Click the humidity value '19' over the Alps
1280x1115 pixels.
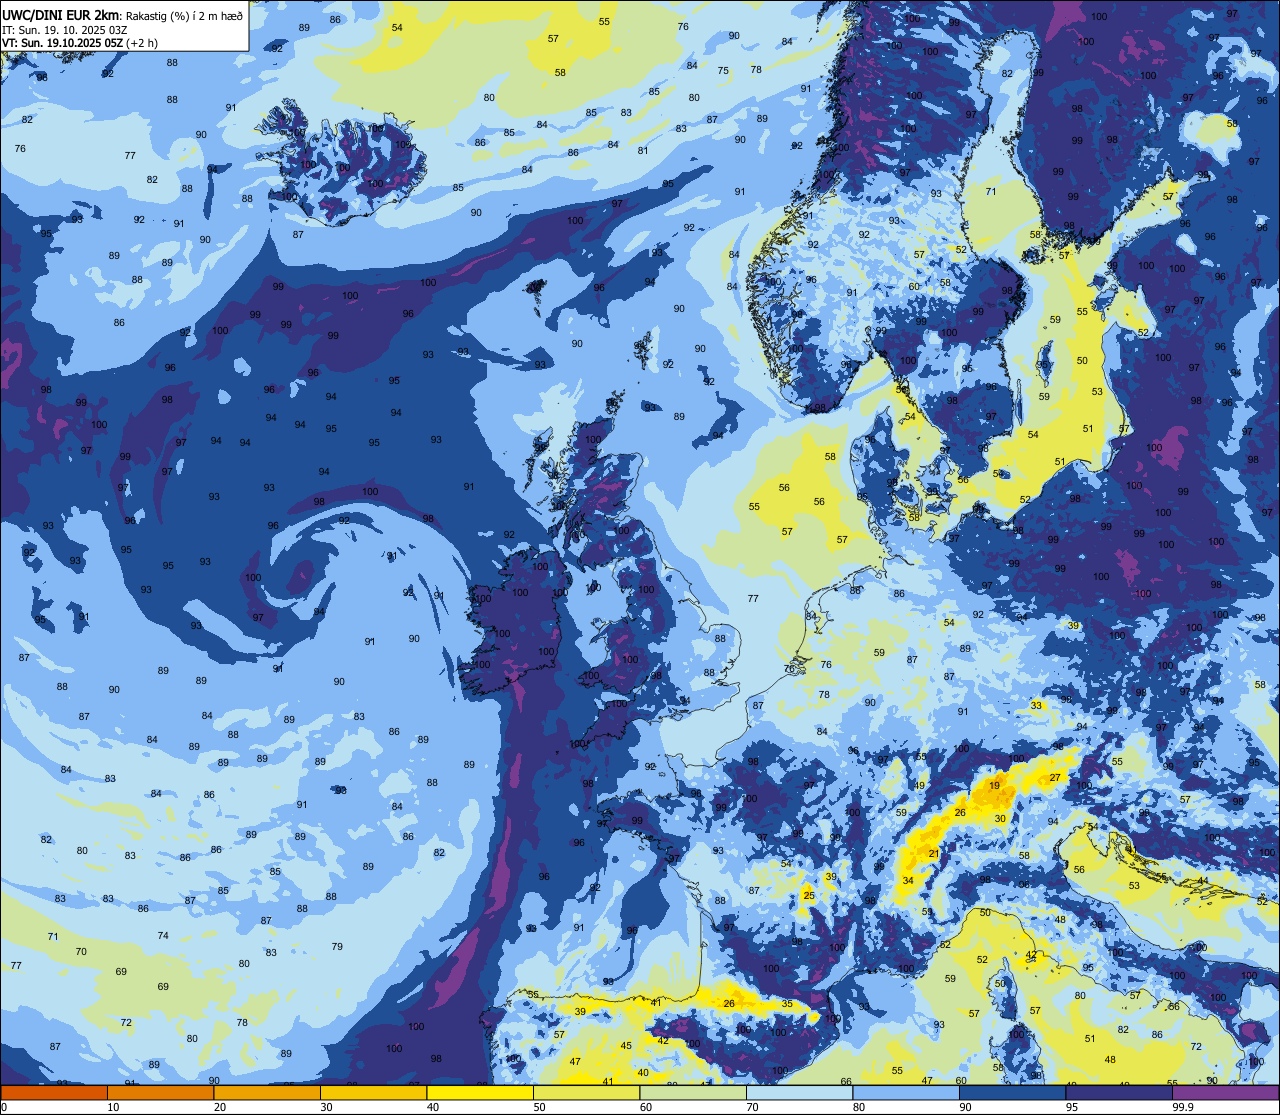pos(994,786)
